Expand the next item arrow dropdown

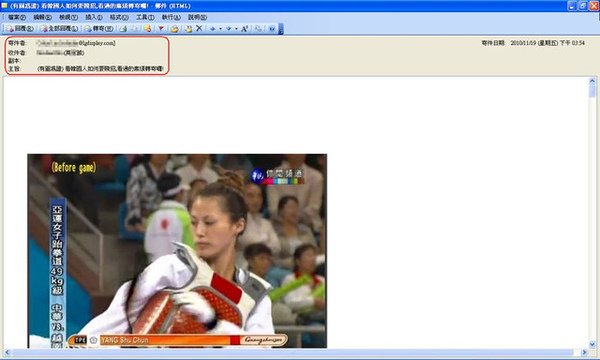coord(236,29)
